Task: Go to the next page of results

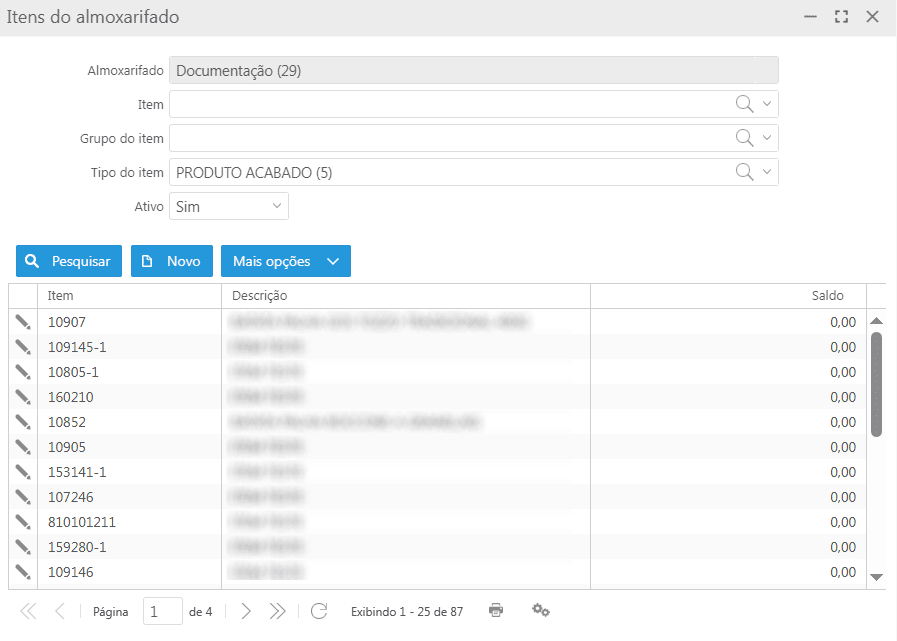Action: tap(246, 611)
